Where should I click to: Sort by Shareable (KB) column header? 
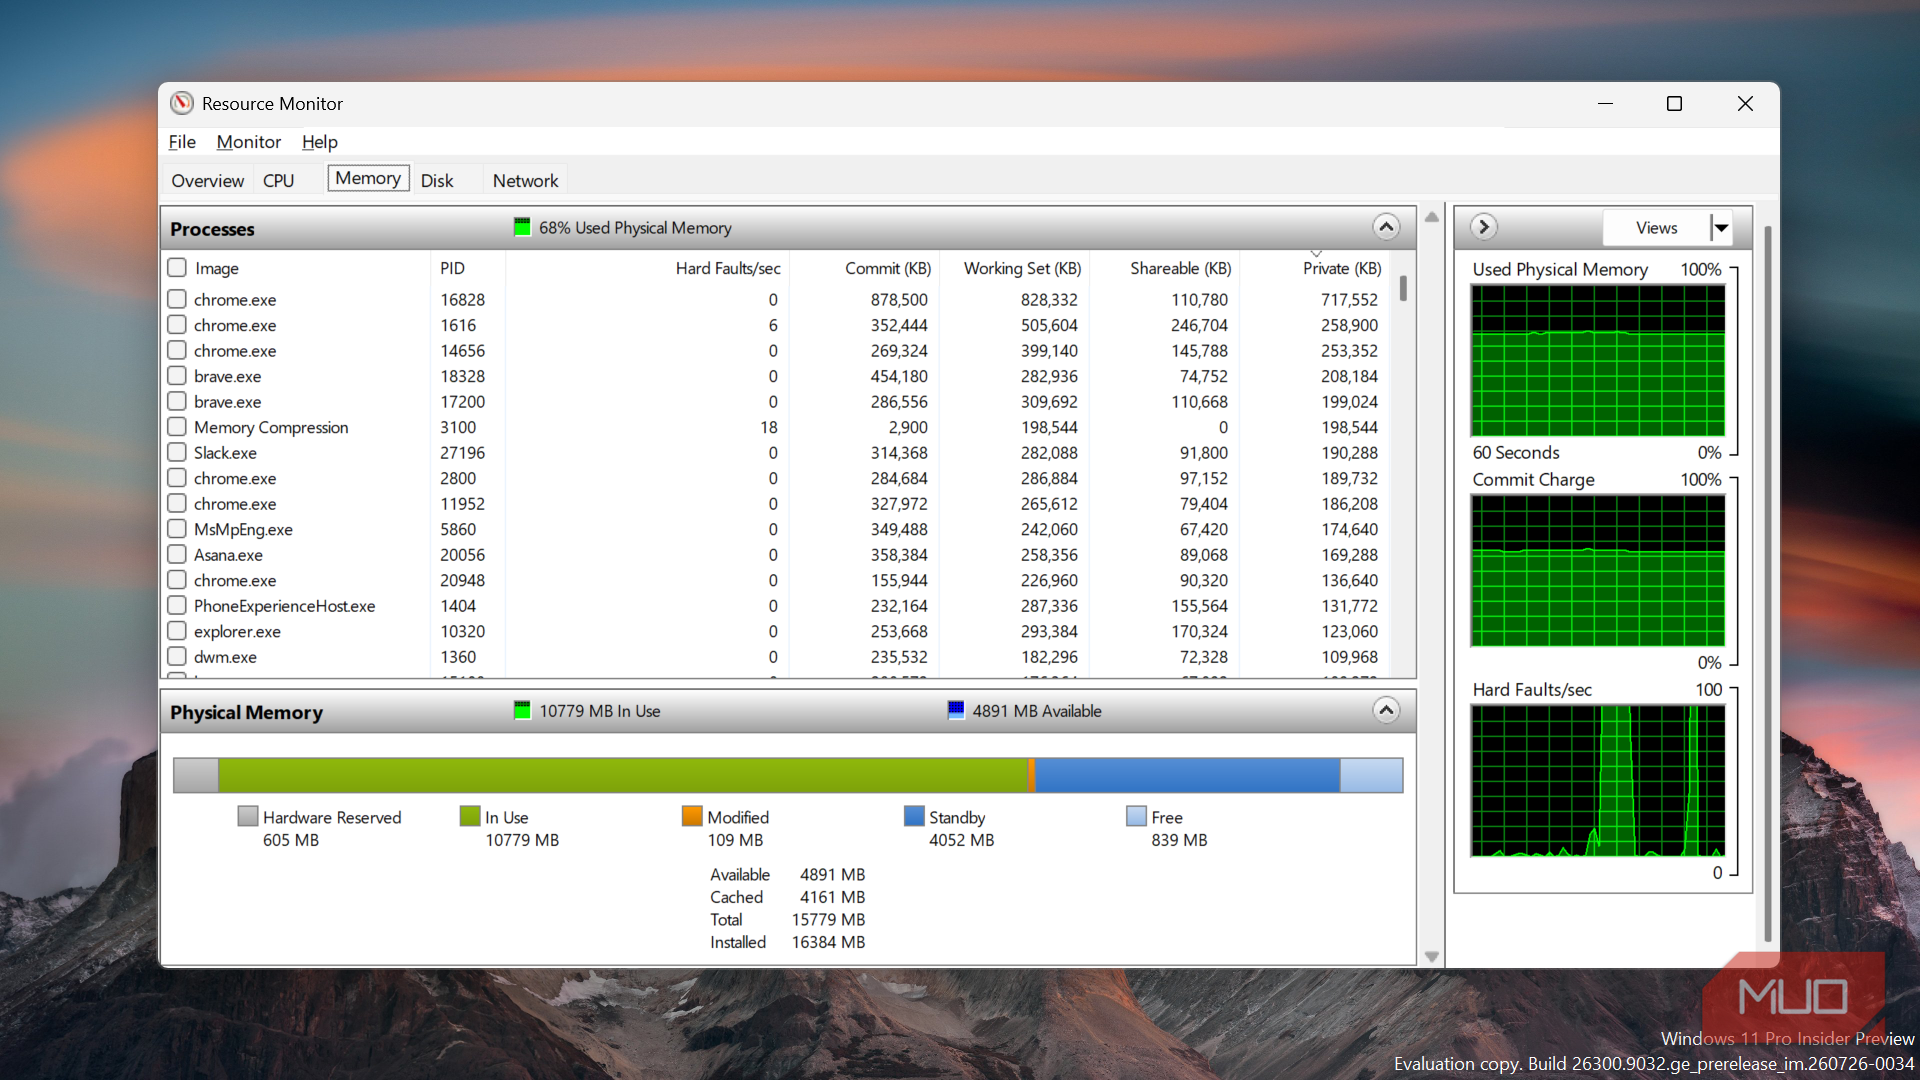[1180, 268]
